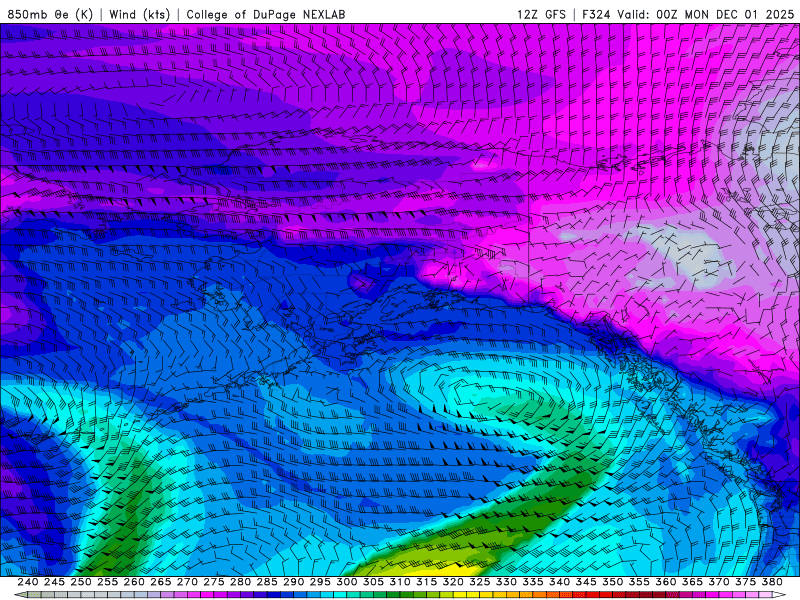Screen dimensions: 800x600
Task: Select the 325 legend value
Action: (480, 582)
